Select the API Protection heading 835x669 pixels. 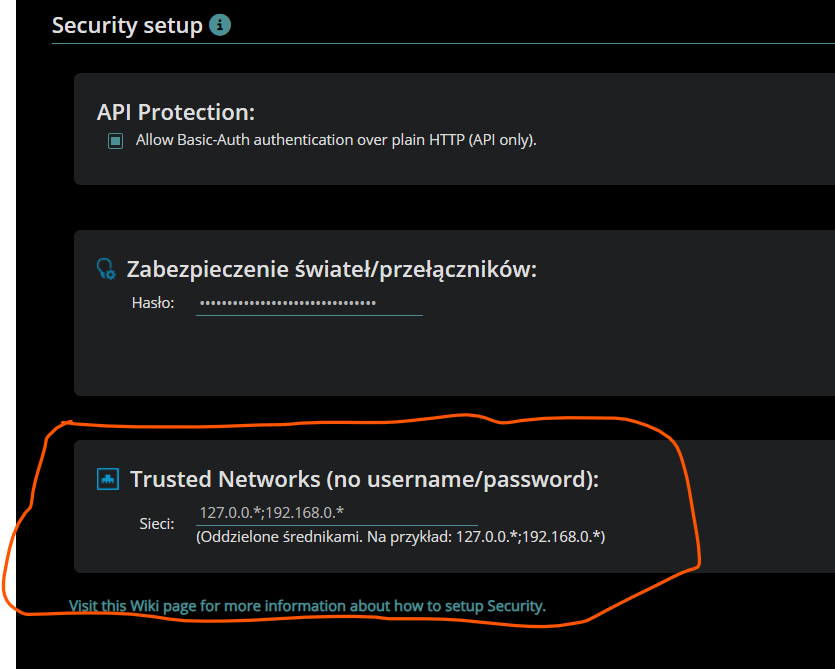click(176, 112)
